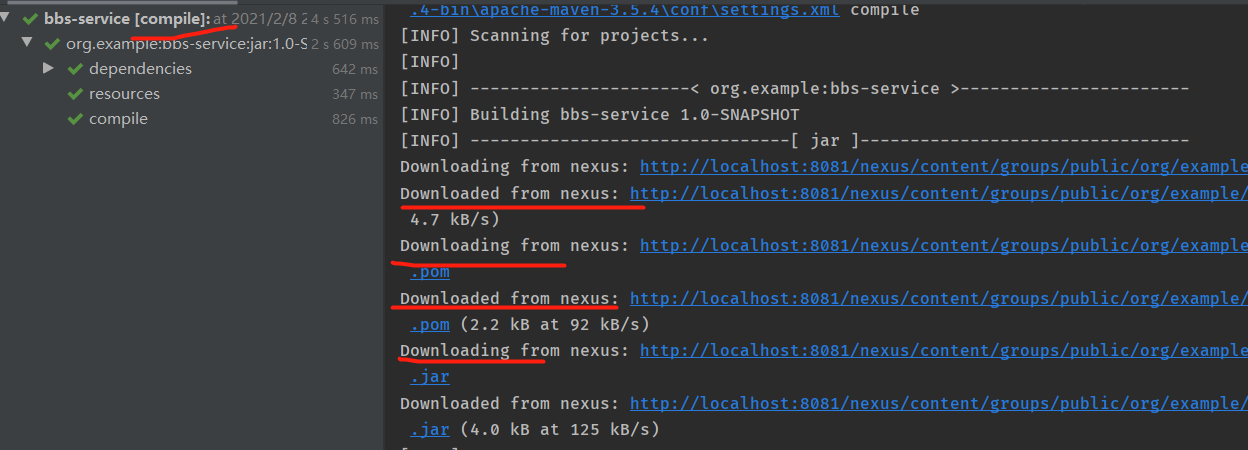Select the resources build step

pyautogui.click(x=190, y=94)
